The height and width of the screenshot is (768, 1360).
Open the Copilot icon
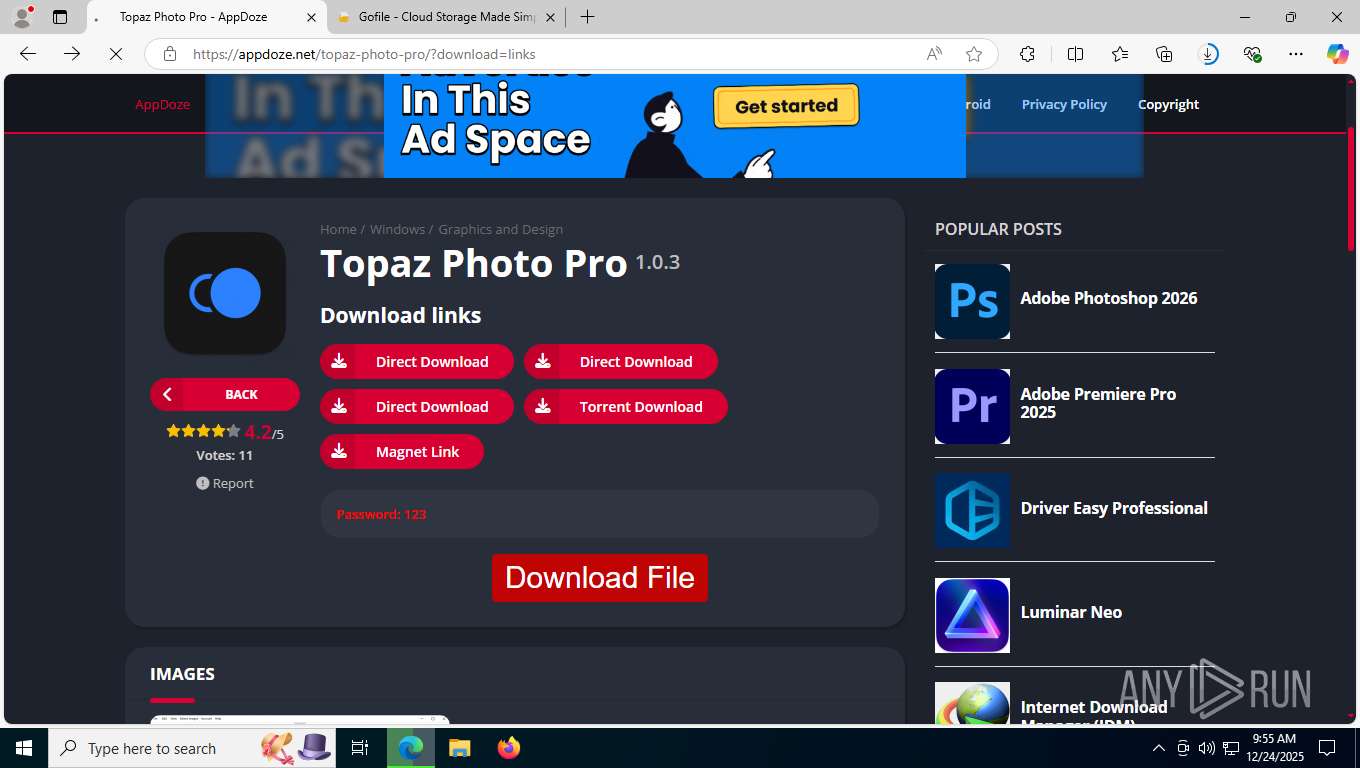[x=1337, y=54]
